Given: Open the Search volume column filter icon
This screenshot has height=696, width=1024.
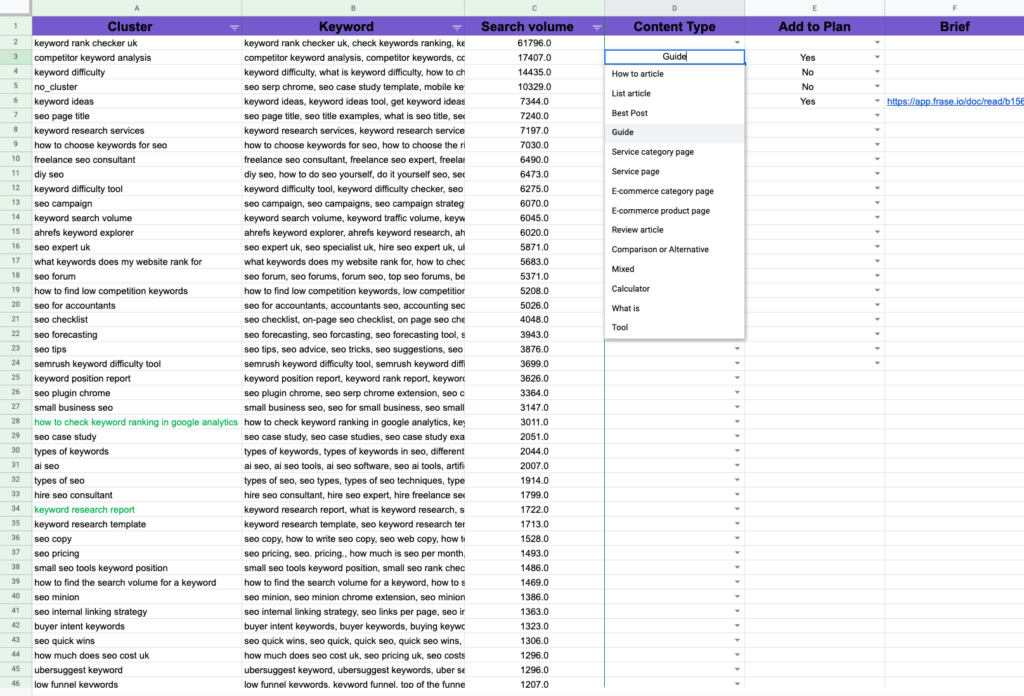Looking at the screenshot, I should (597, 27).
